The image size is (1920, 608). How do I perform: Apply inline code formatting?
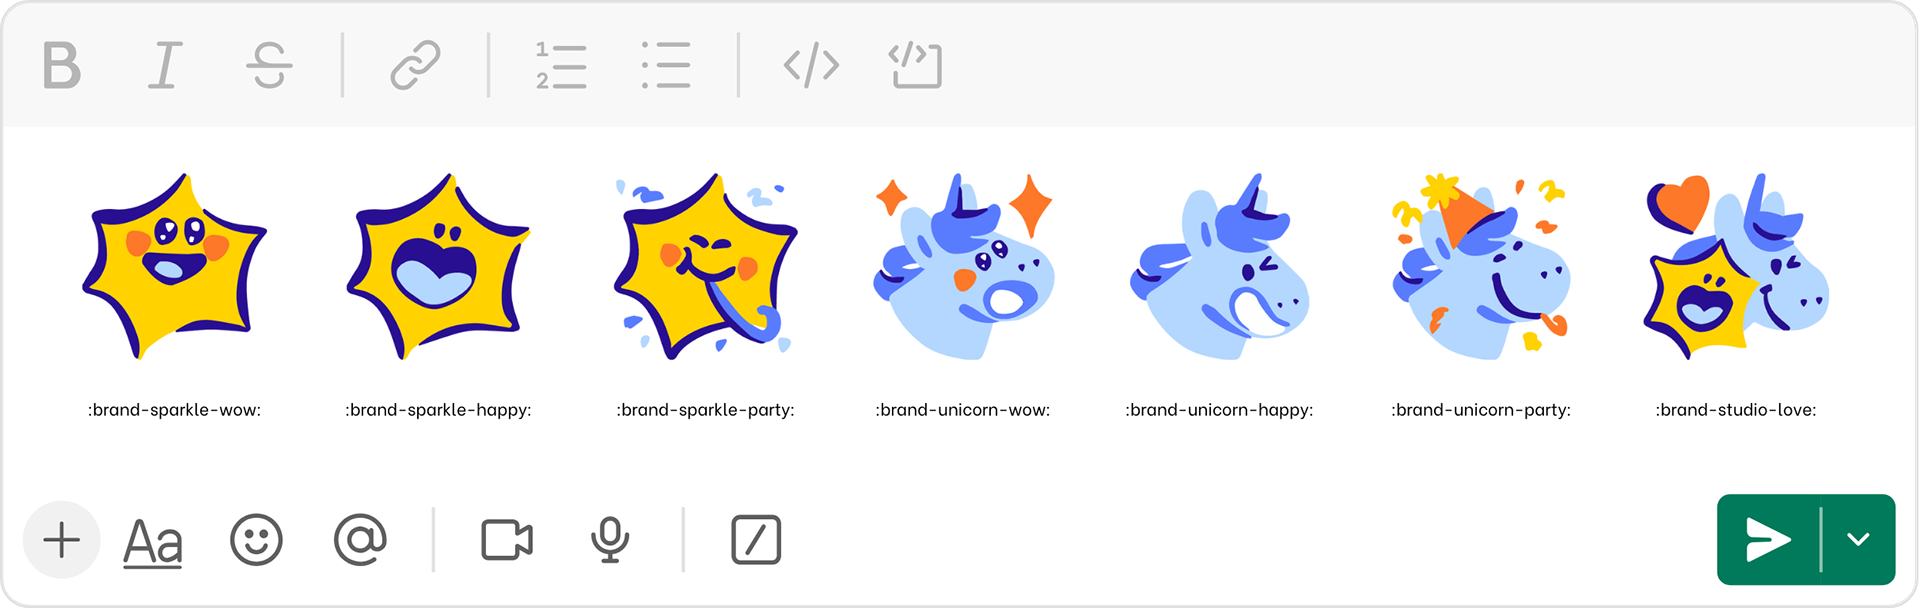click(811, 66)
